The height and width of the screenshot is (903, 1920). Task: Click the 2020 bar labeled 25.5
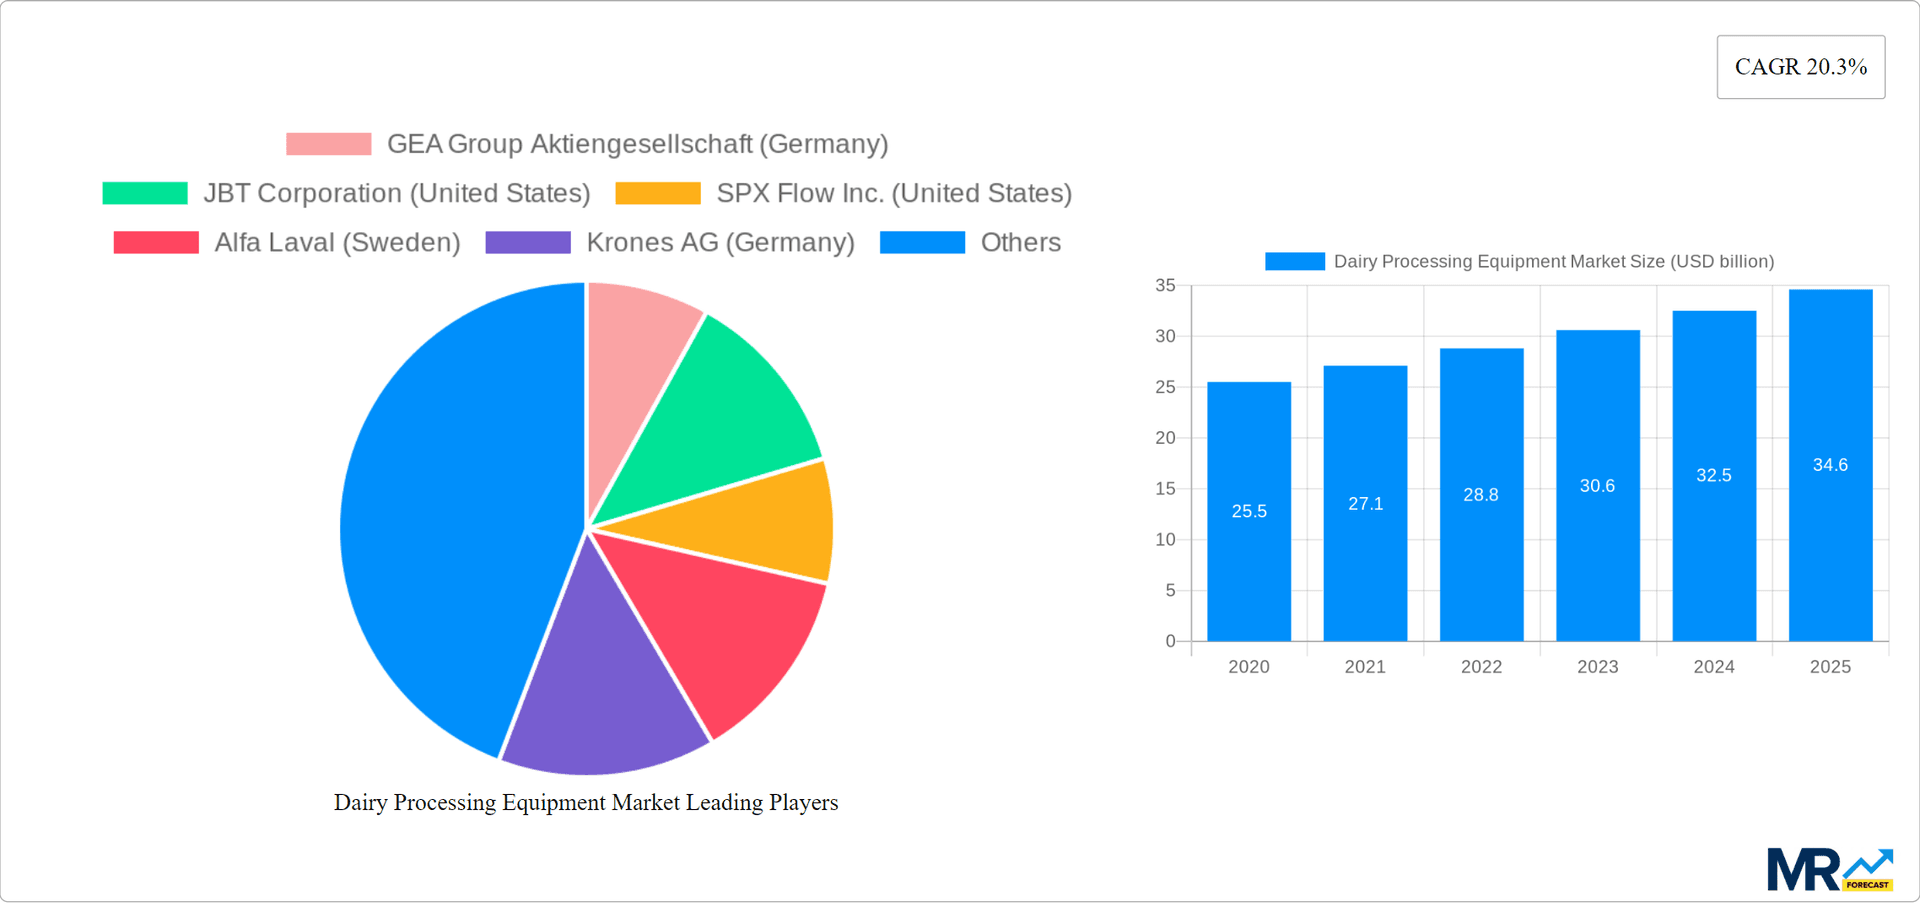[1249, 510]
